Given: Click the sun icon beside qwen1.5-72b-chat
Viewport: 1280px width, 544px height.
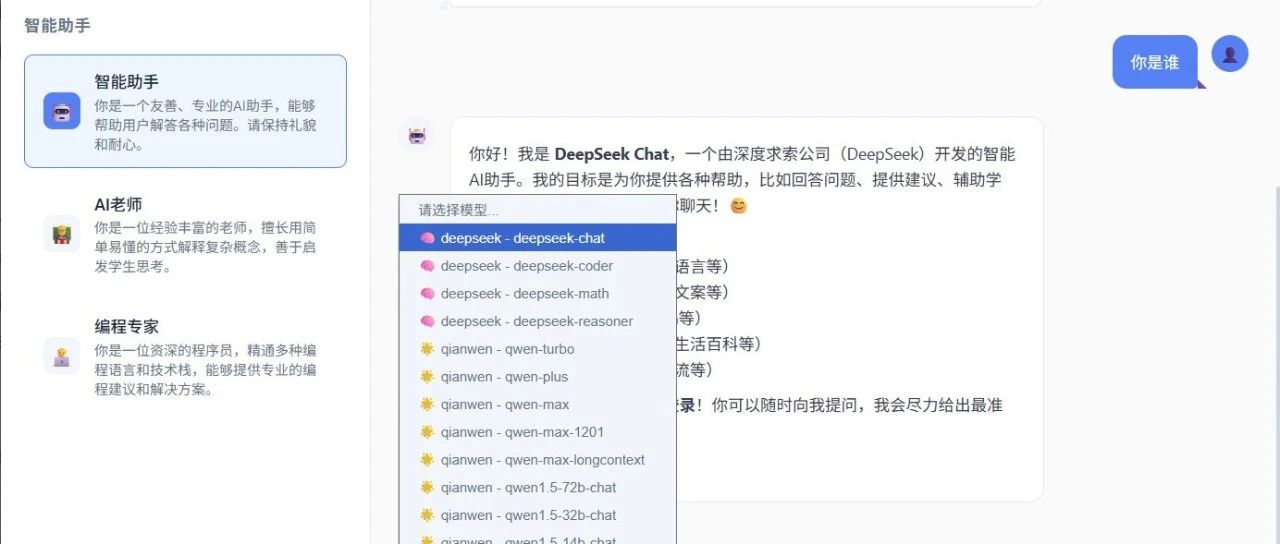Looking at the screenshot, I should coord(427,488).
